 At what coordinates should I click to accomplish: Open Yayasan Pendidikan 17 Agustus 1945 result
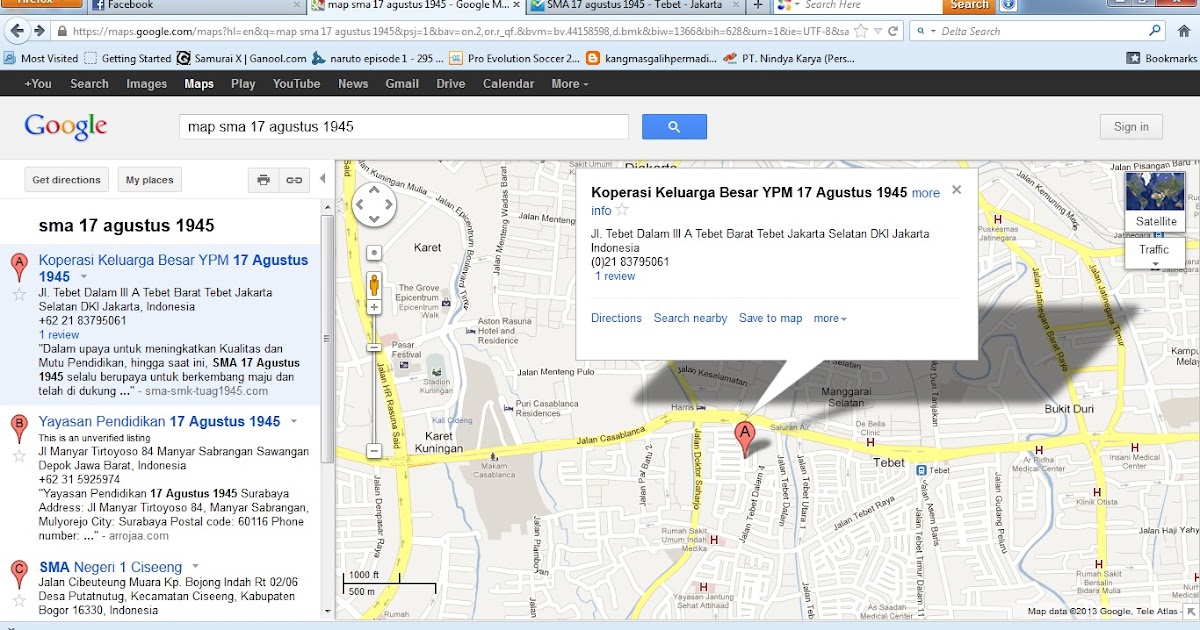[159, 422]
